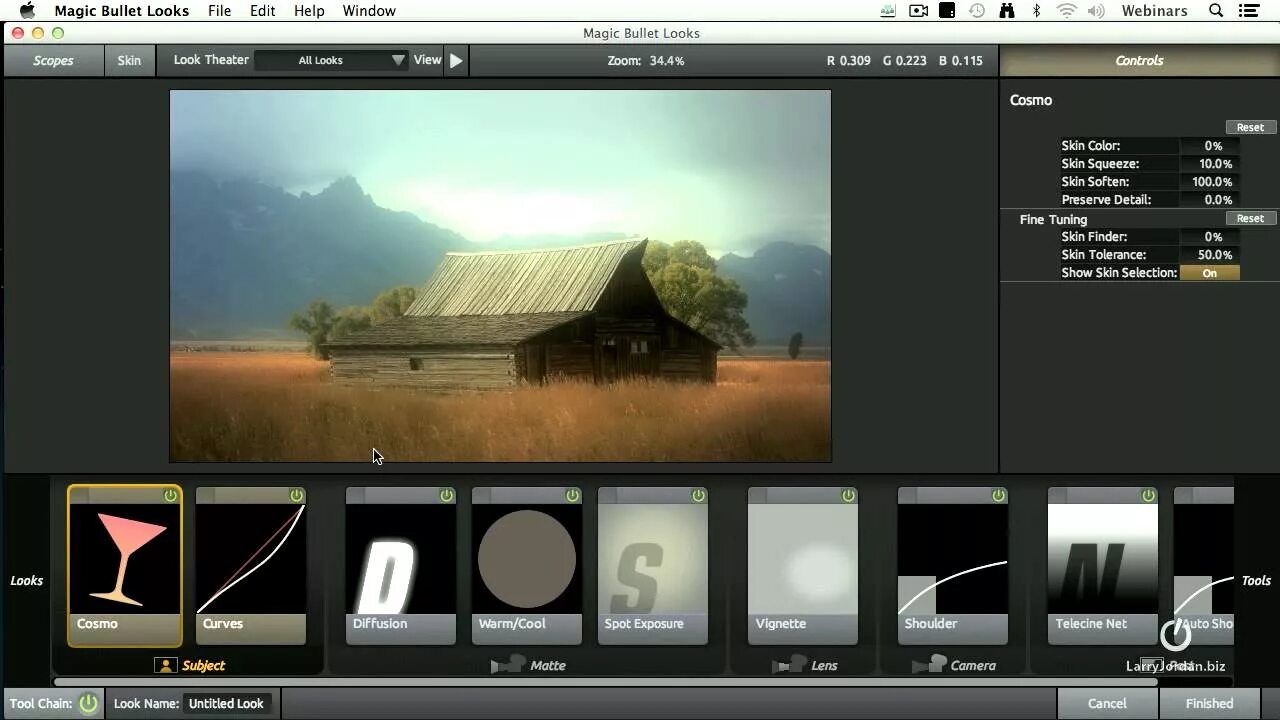The image size is (1280, 720).
Task: Toggle the Cosmo look power button
Action: 170,494
